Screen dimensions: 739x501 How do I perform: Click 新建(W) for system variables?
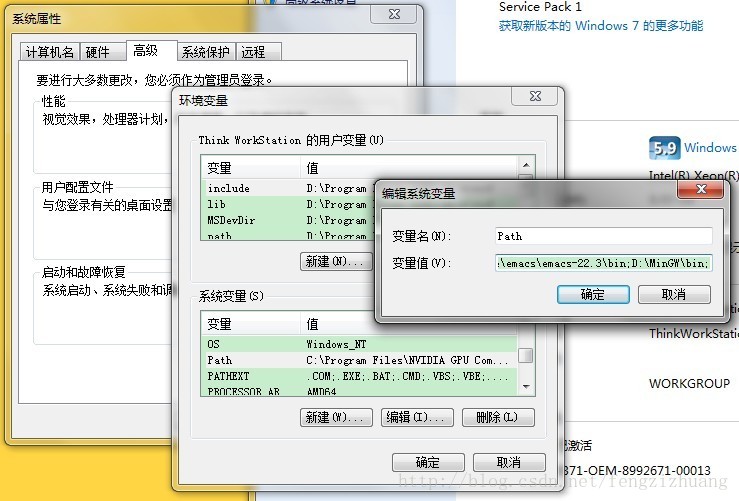click(x=336, y=417)
